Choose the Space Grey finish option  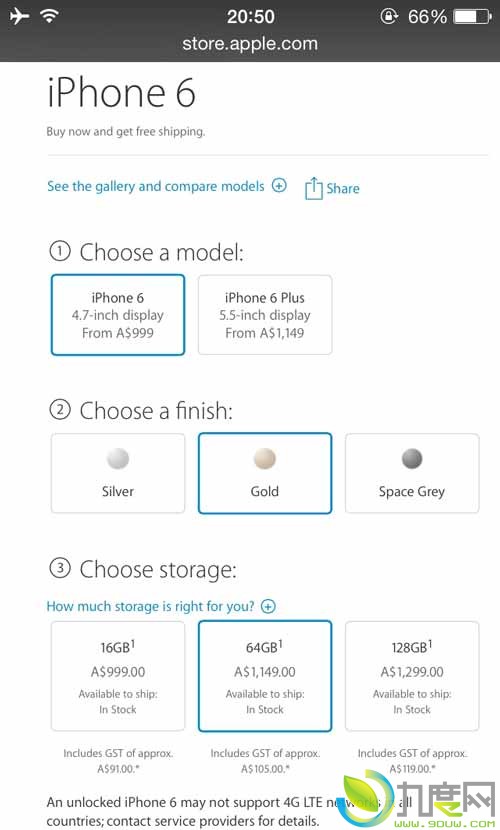pyautogui.click(x=412, y=473)
